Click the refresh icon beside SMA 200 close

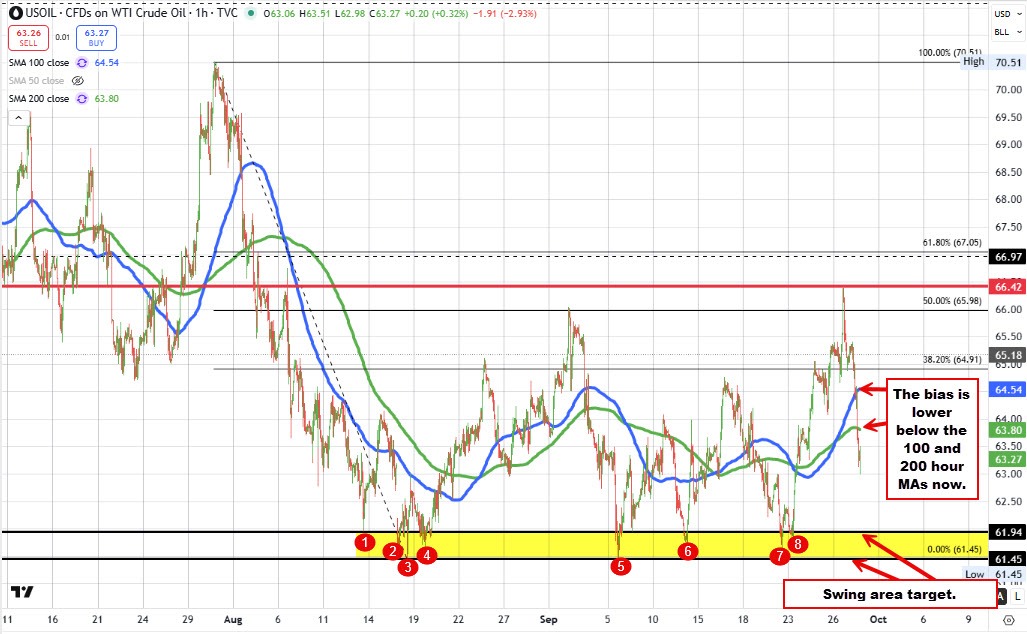coord(82,98)
